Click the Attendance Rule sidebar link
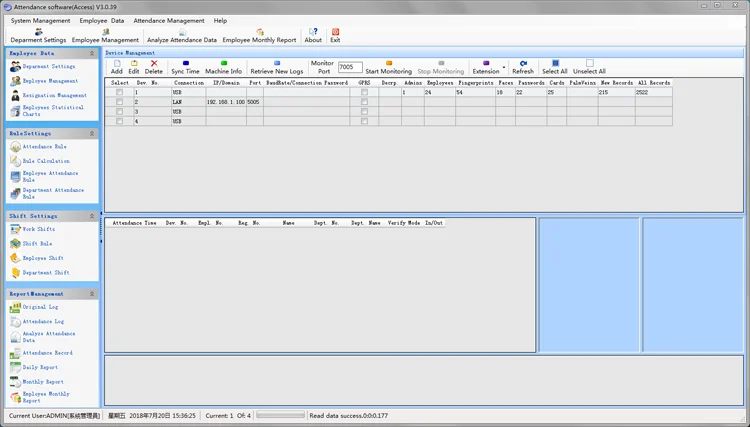 [44, 147]
